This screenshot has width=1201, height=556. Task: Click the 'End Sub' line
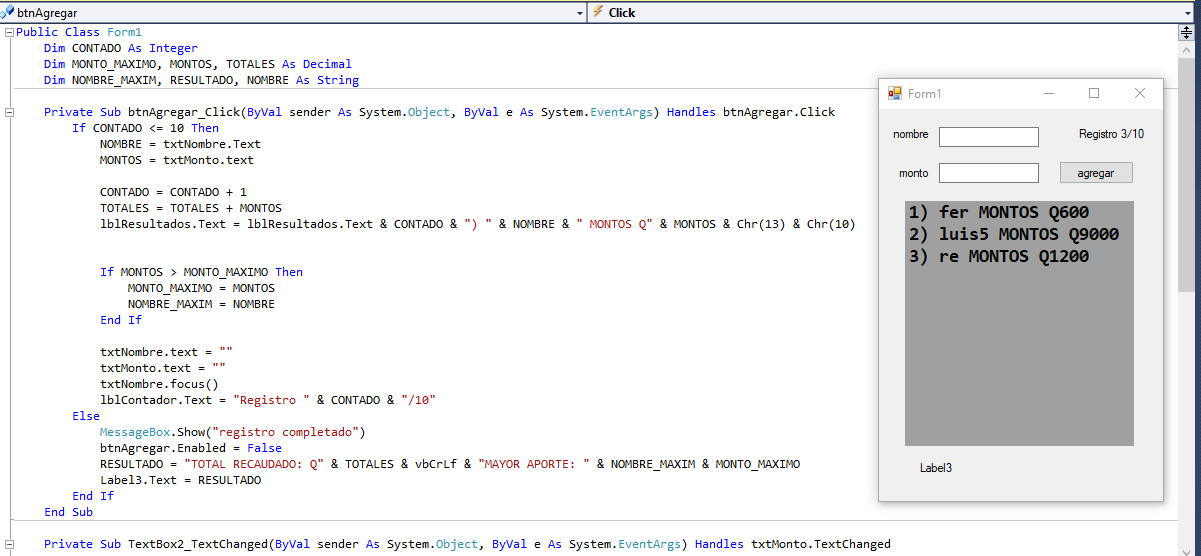(x=69, y=512)
